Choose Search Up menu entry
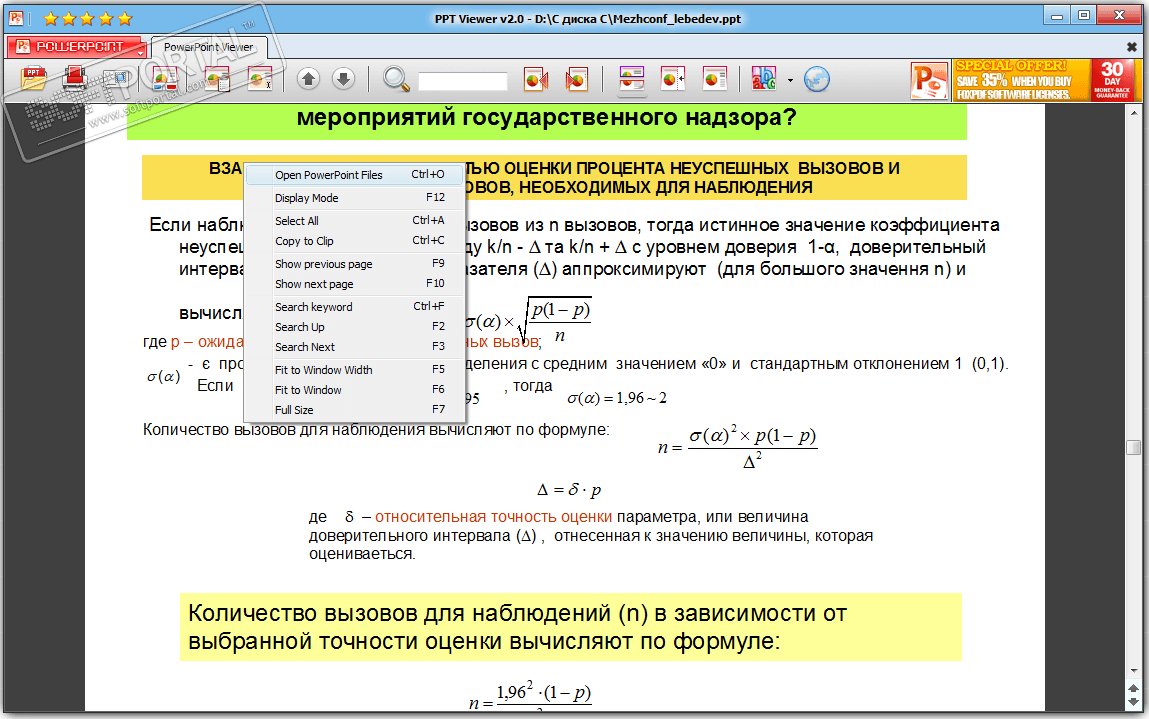The width and height of the screenshot is (1149, 719). point(355,327)
